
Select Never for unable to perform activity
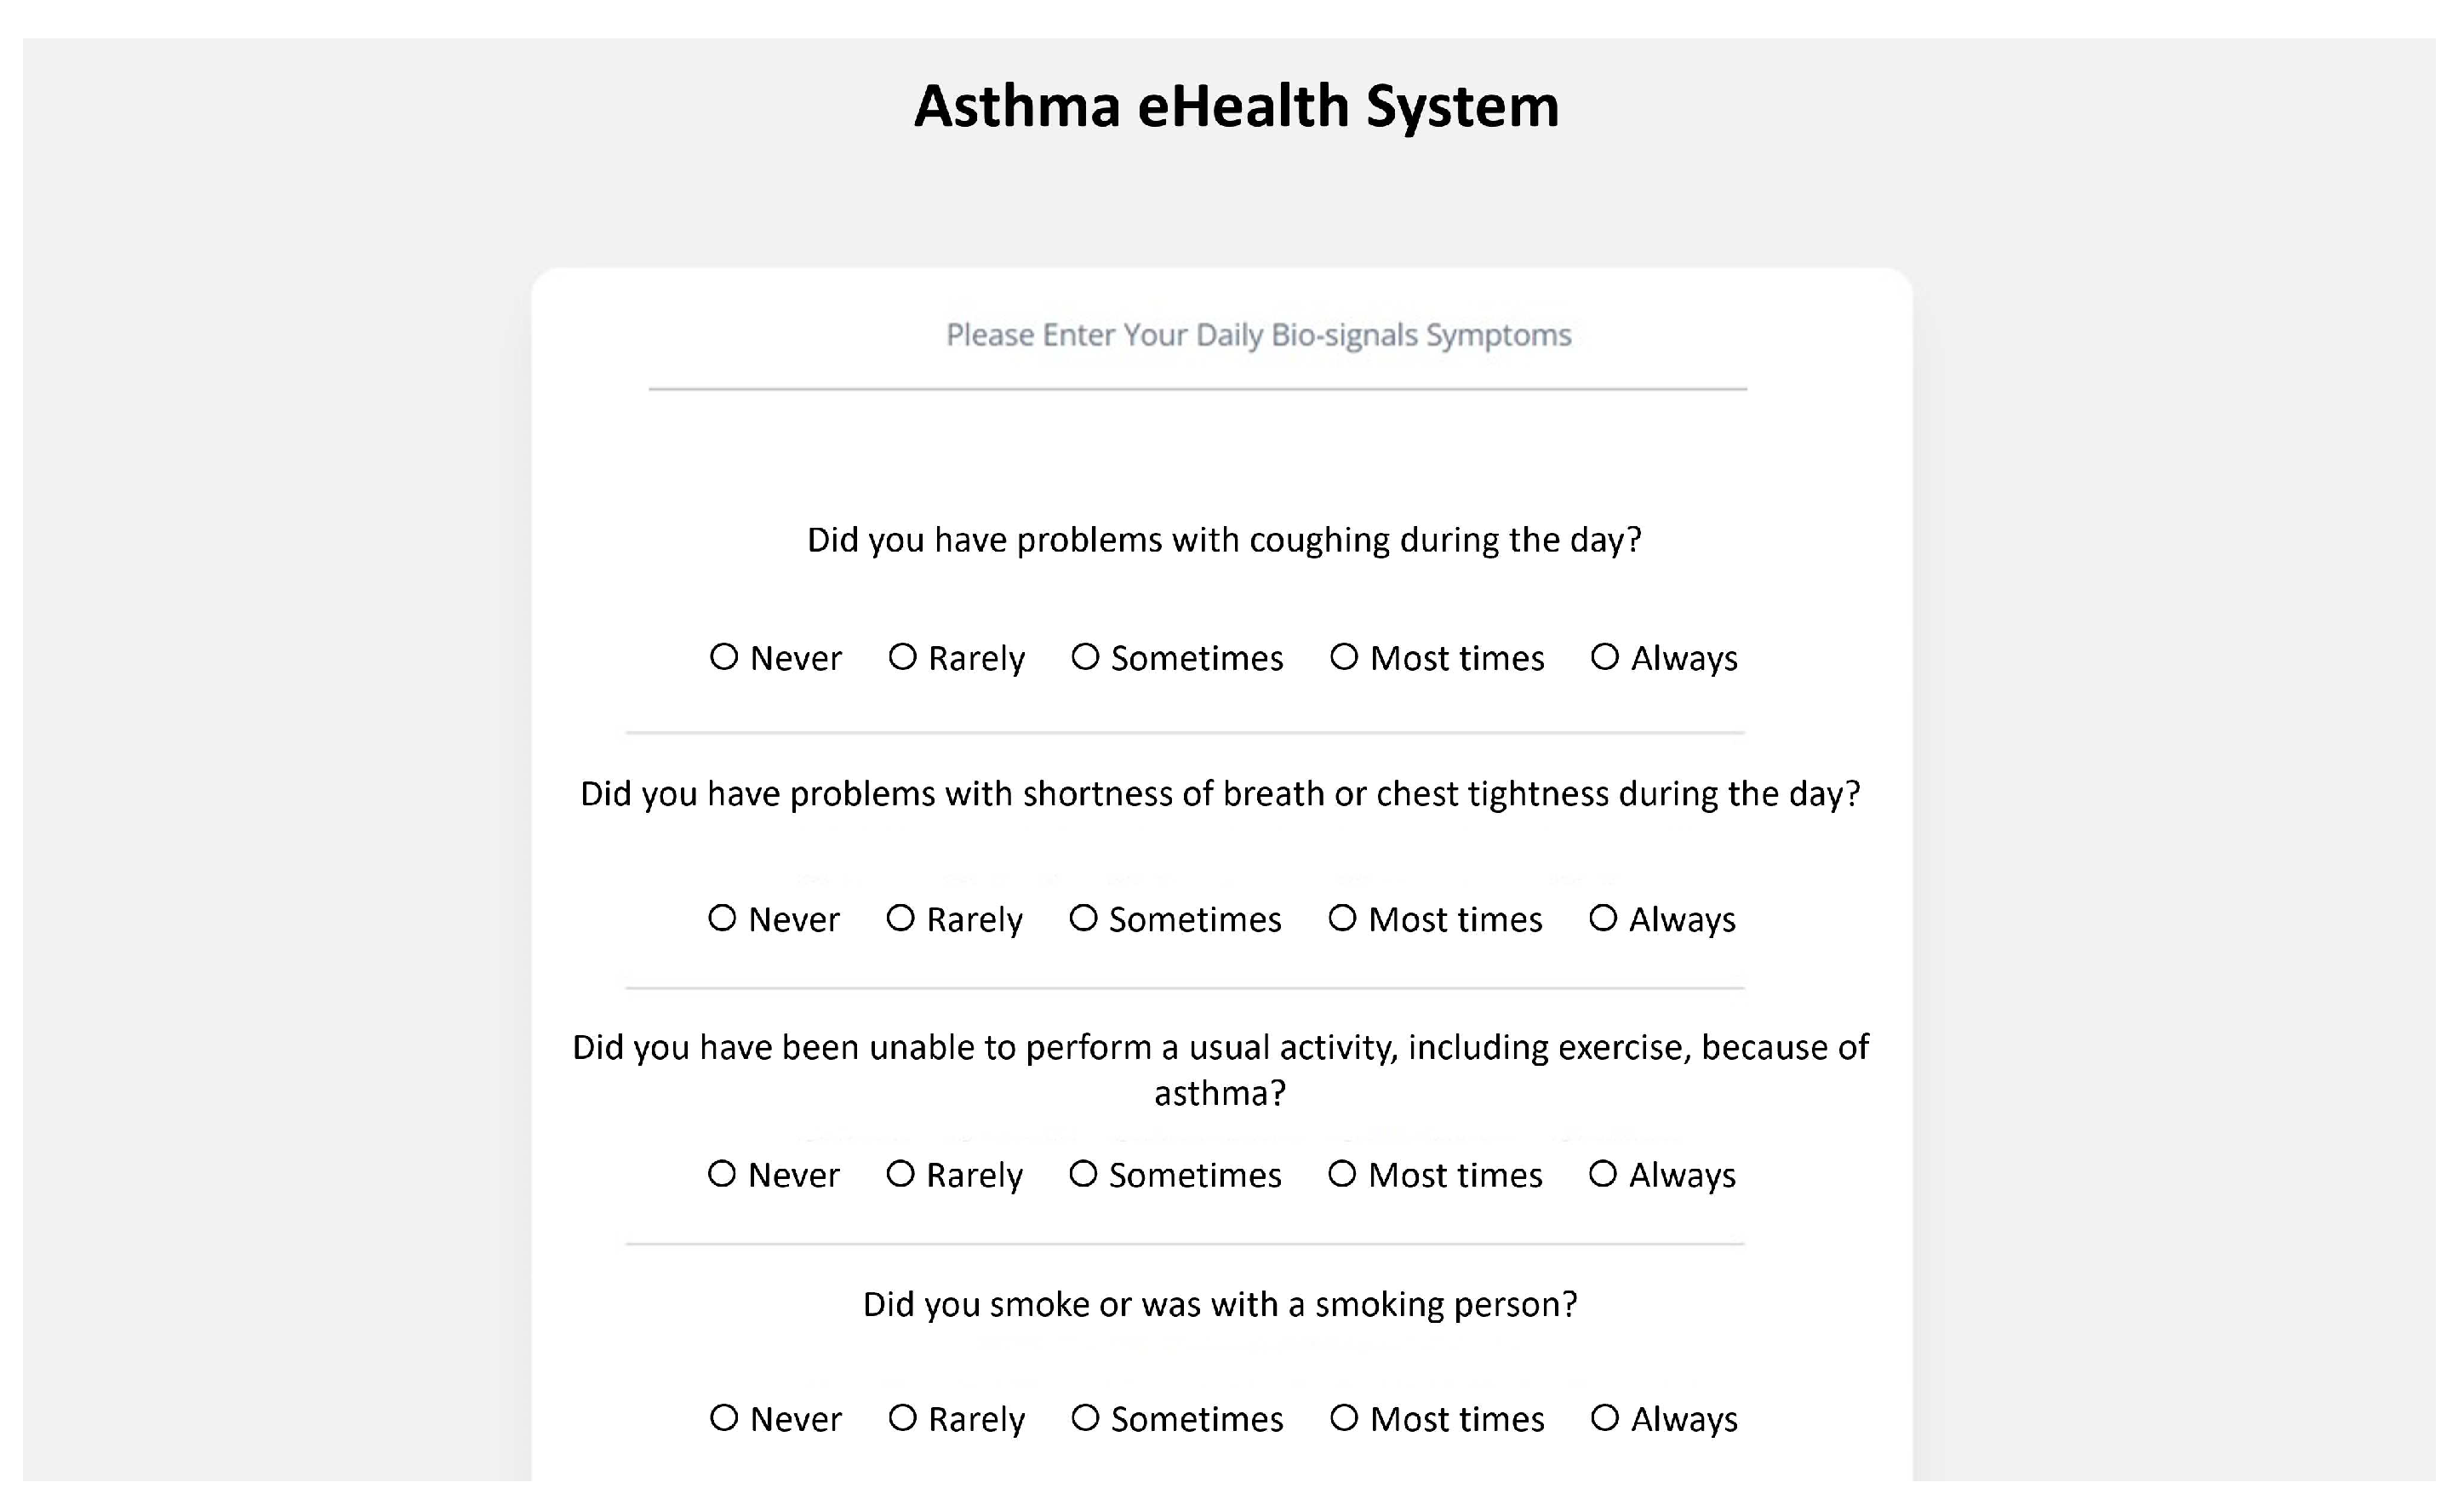pos(722,1174)
